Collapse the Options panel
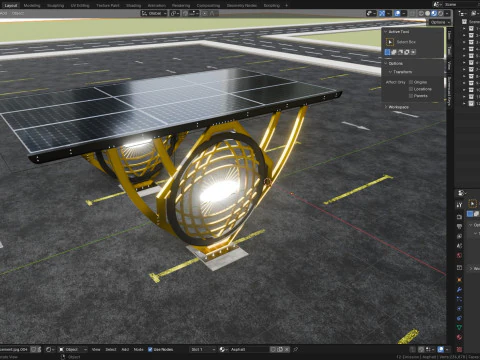Screen dimensions: 480x360 [386, 63]
